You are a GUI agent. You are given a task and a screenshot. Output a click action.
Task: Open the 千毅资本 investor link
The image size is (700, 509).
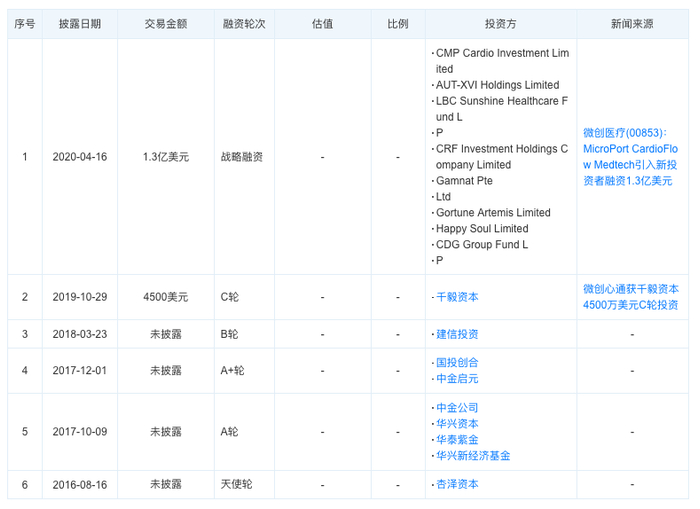[457, 297]
